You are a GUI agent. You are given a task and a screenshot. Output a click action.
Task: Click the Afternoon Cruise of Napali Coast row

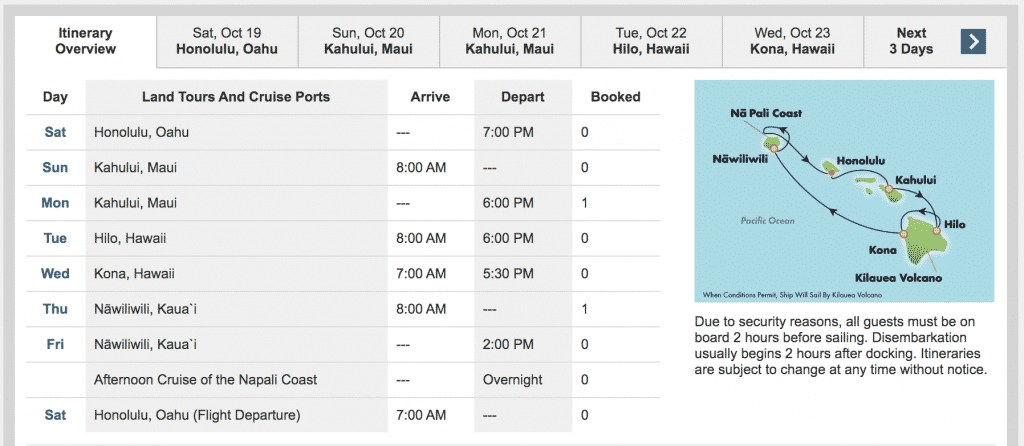coord(343,379)
